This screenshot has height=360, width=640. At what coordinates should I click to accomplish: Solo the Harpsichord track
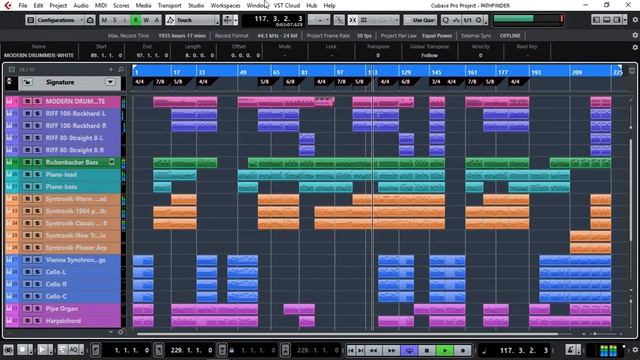click(37, 321)
